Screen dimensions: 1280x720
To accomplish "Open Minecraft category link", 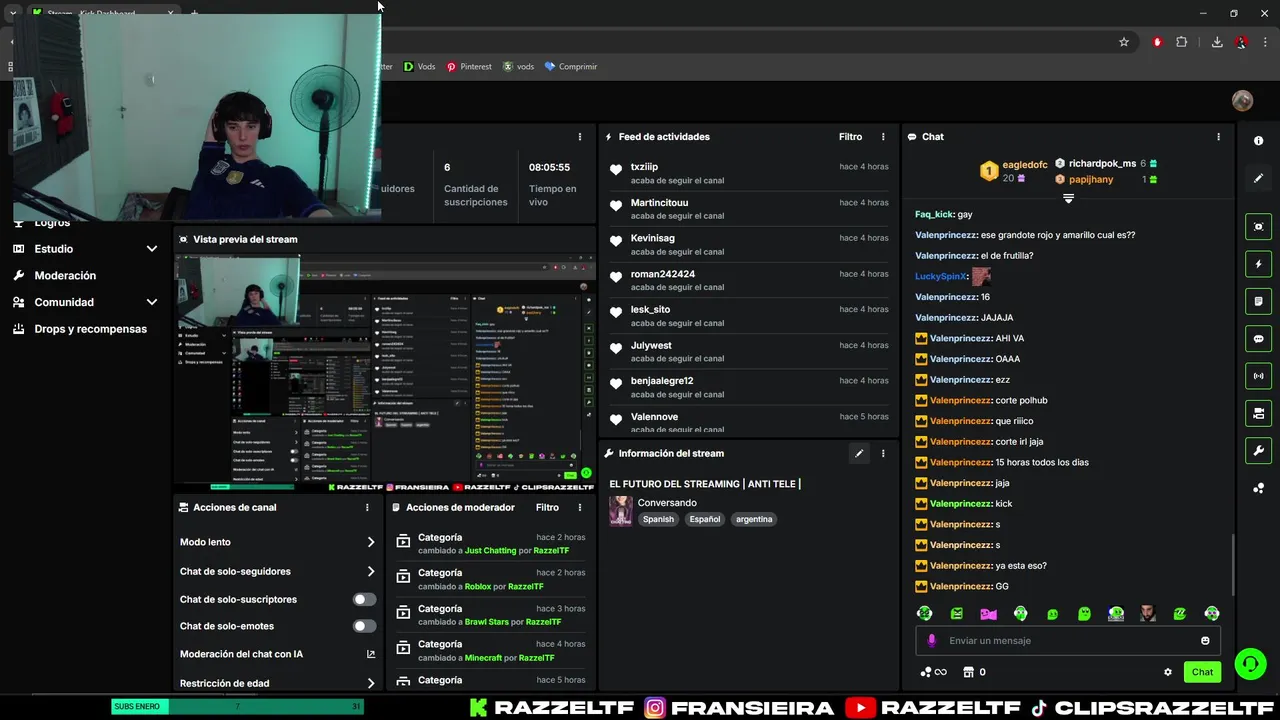I will pos(483,658).
